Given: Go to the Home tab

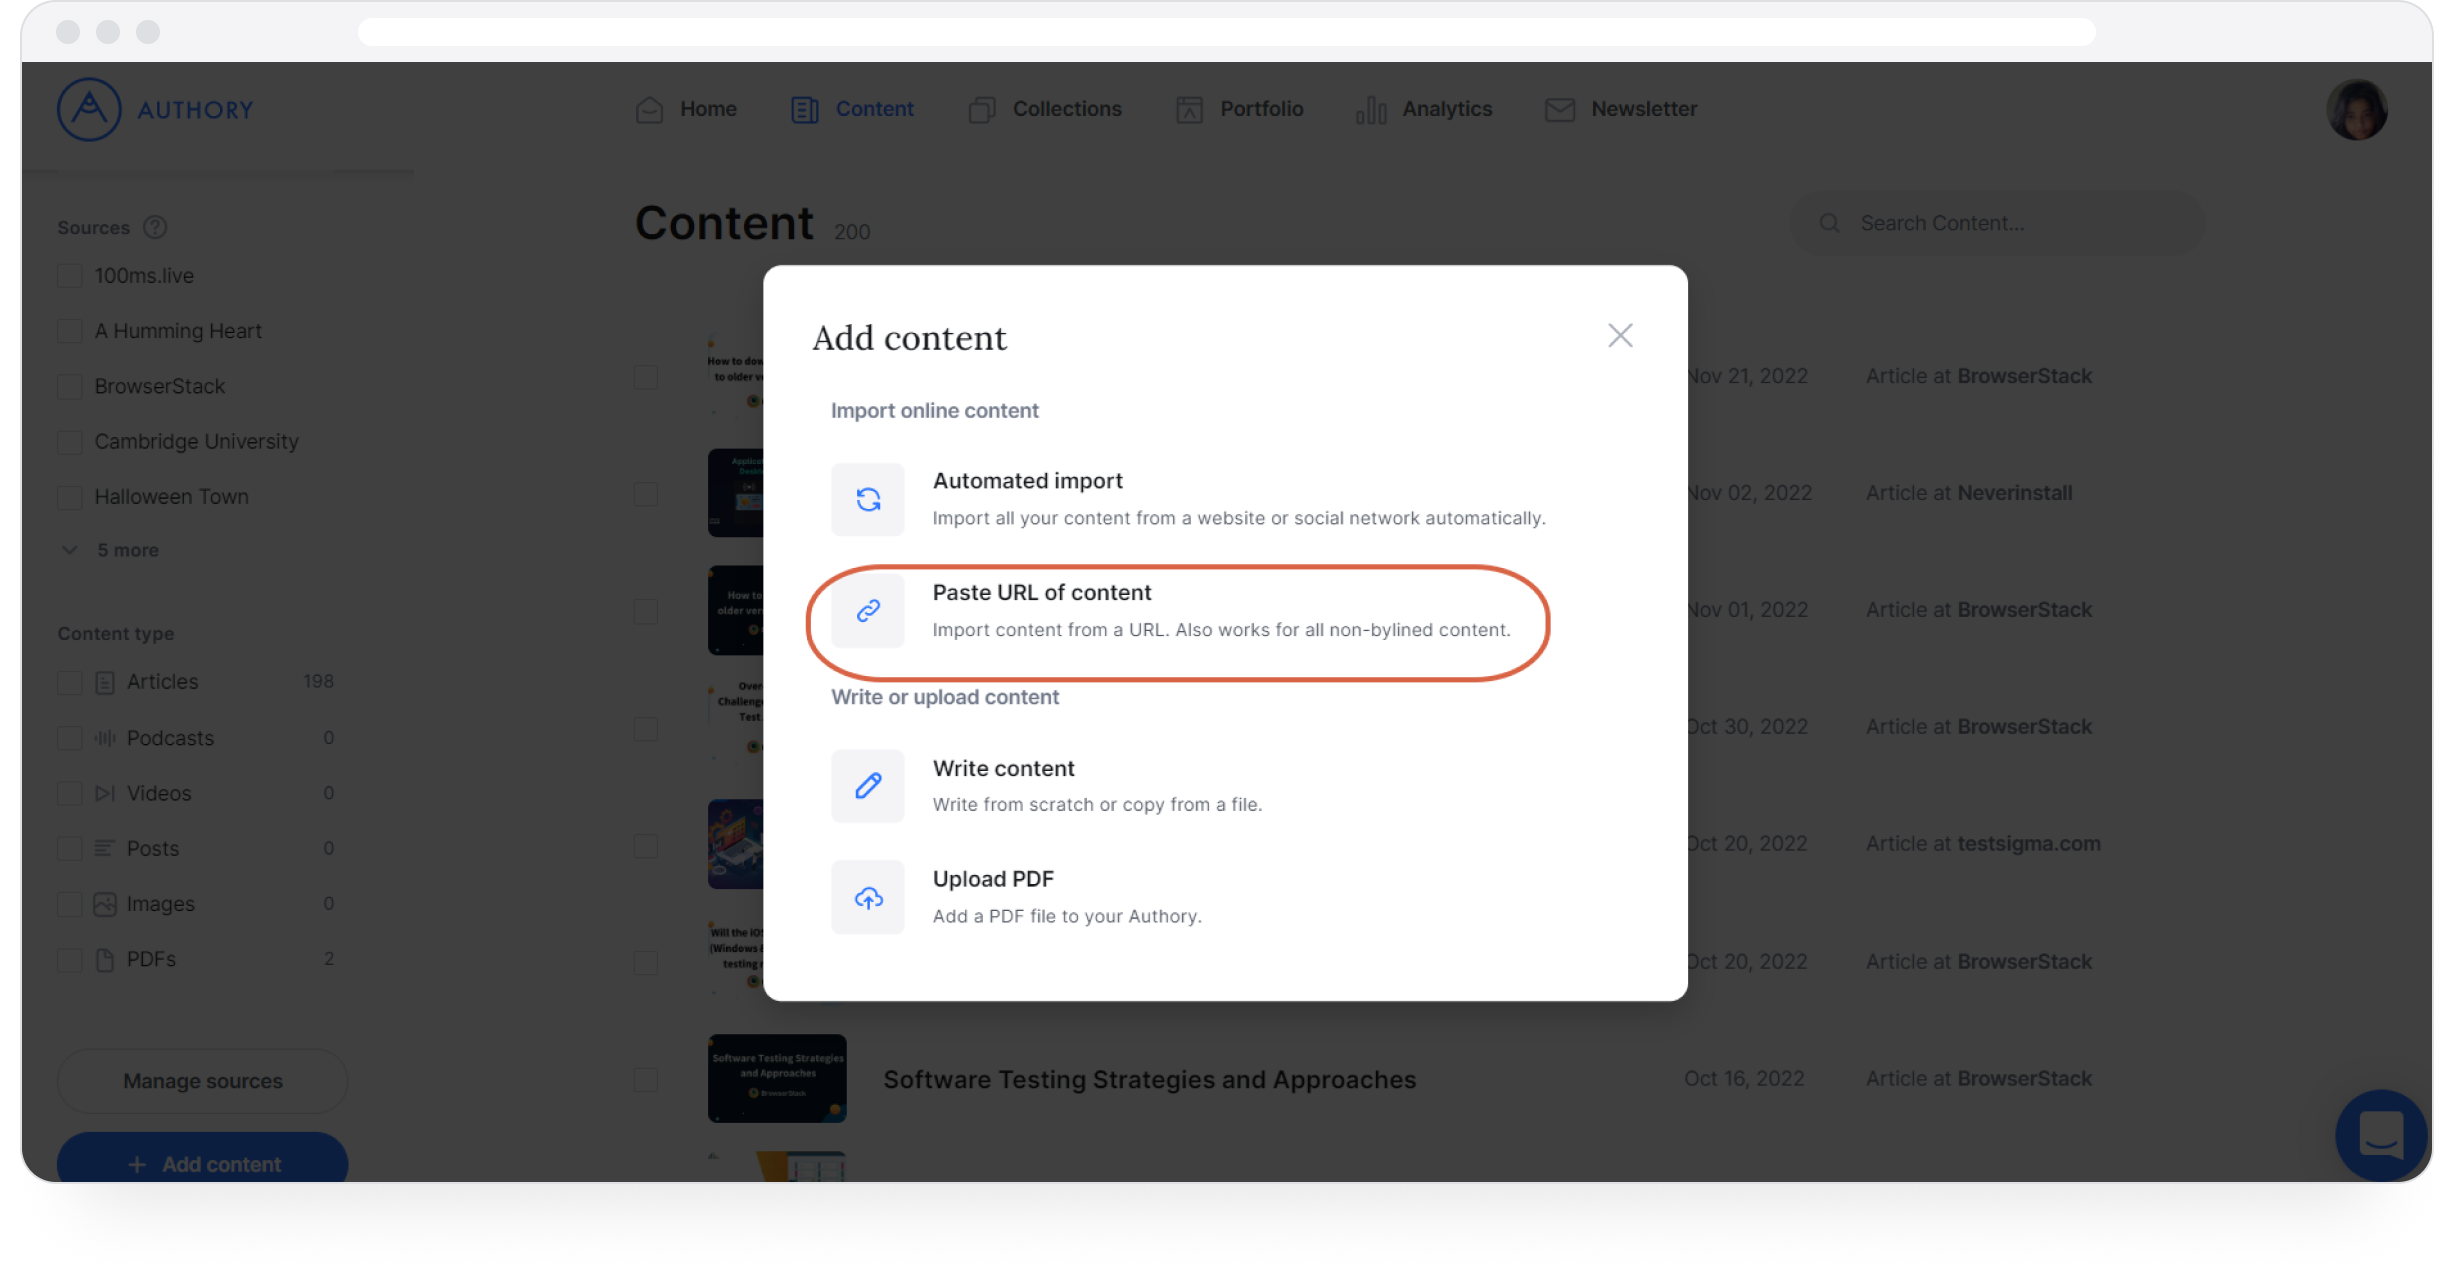Looking at the screenshot, I should 687,109.
